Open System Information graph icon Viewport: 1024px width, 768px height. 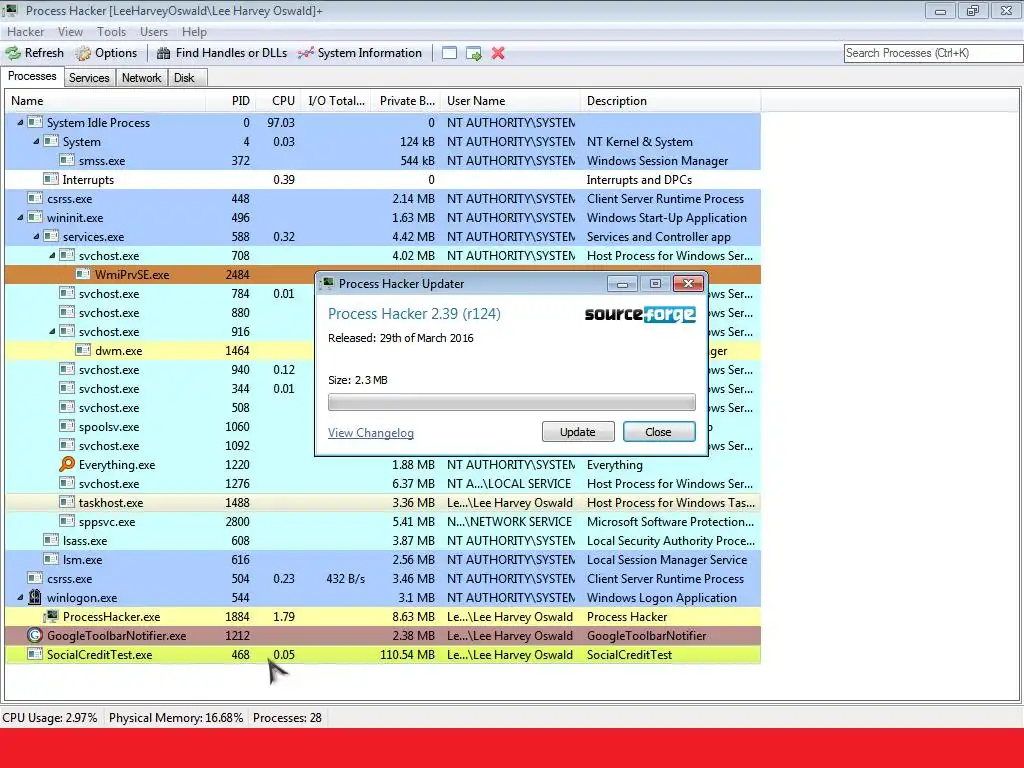tap(306, 53)
